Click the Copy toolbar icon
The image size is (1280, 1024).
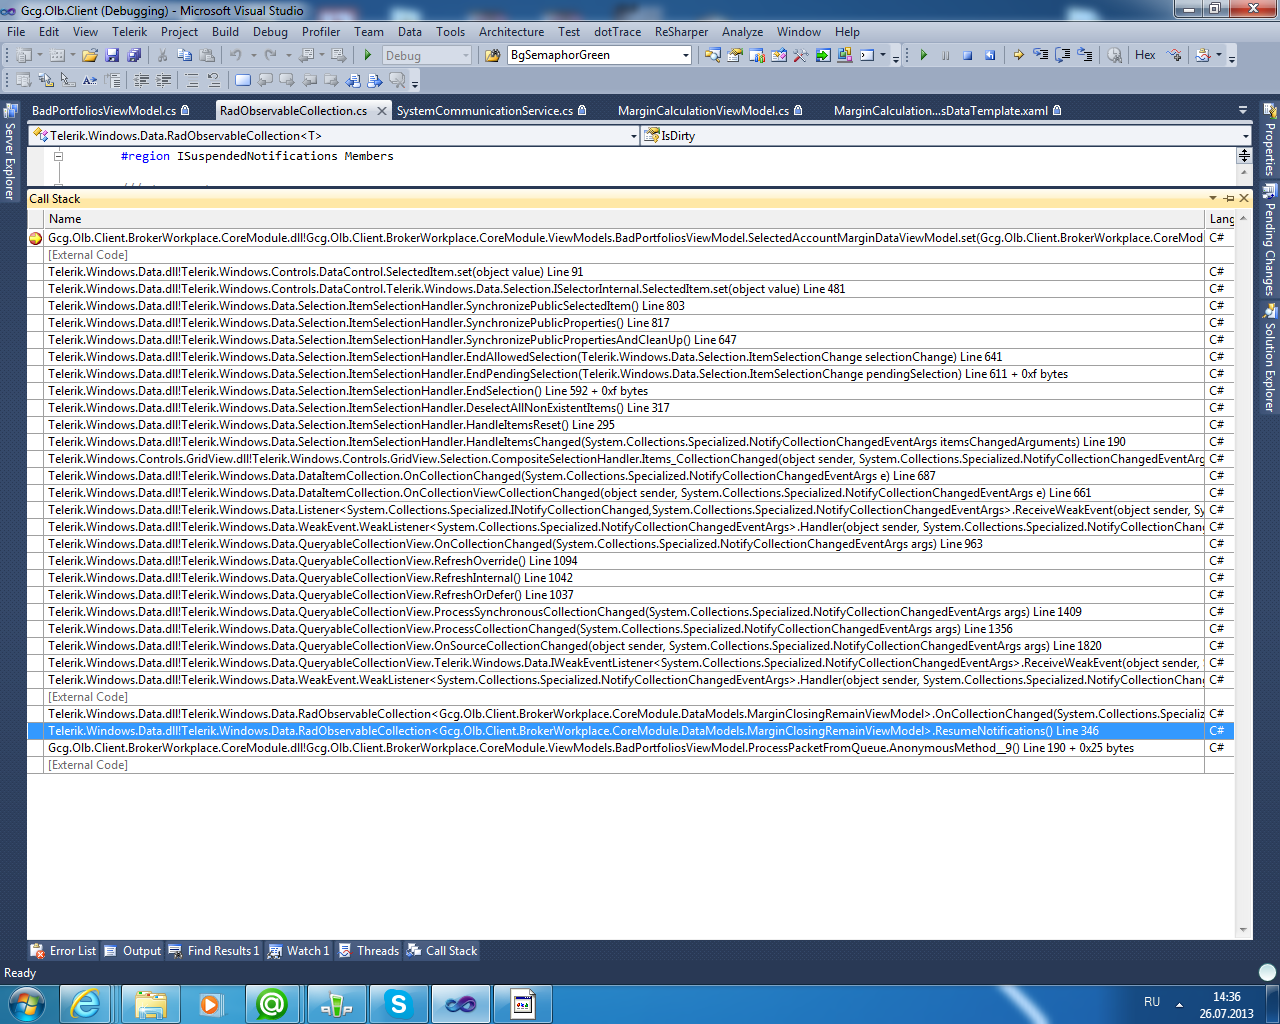click(x=184, y=56)
